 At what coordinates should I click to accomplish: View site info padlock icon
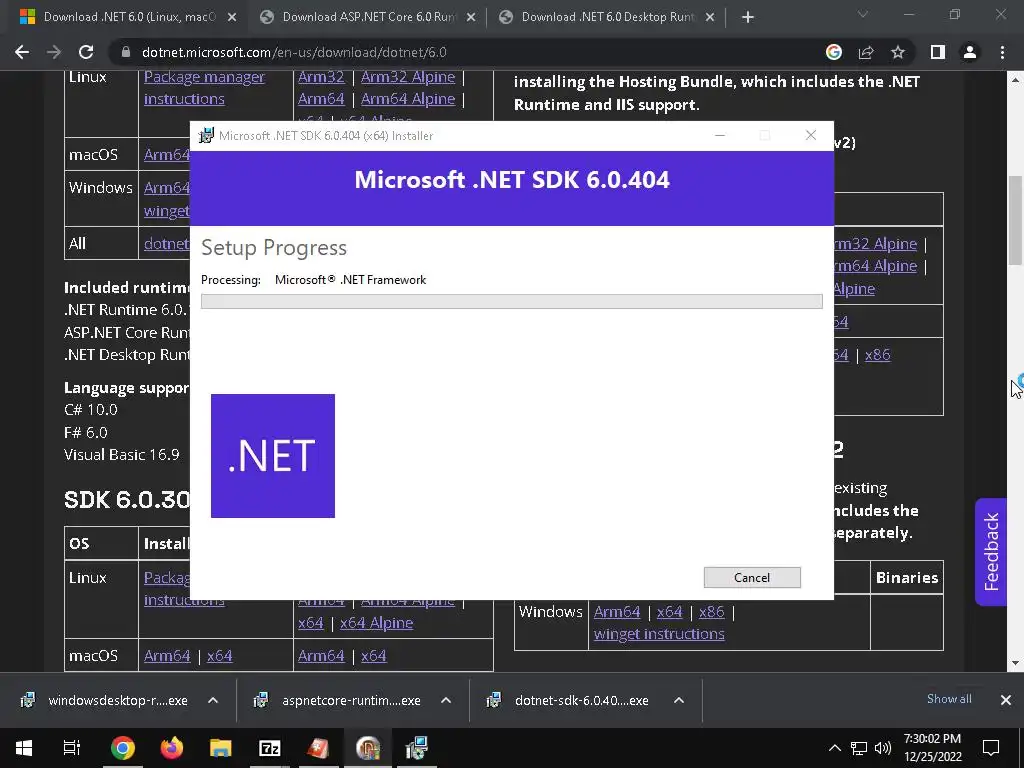125,52
